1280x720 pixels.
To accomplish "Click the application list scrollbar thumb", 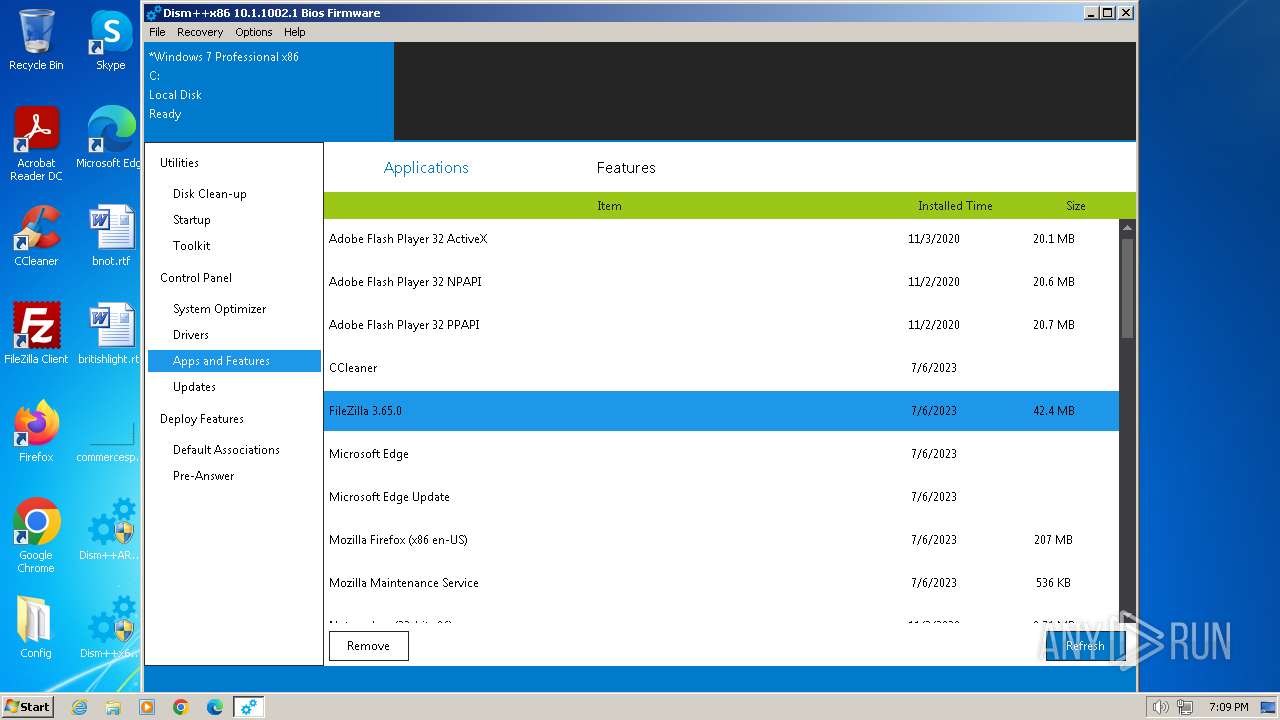I will point(1127,288).
